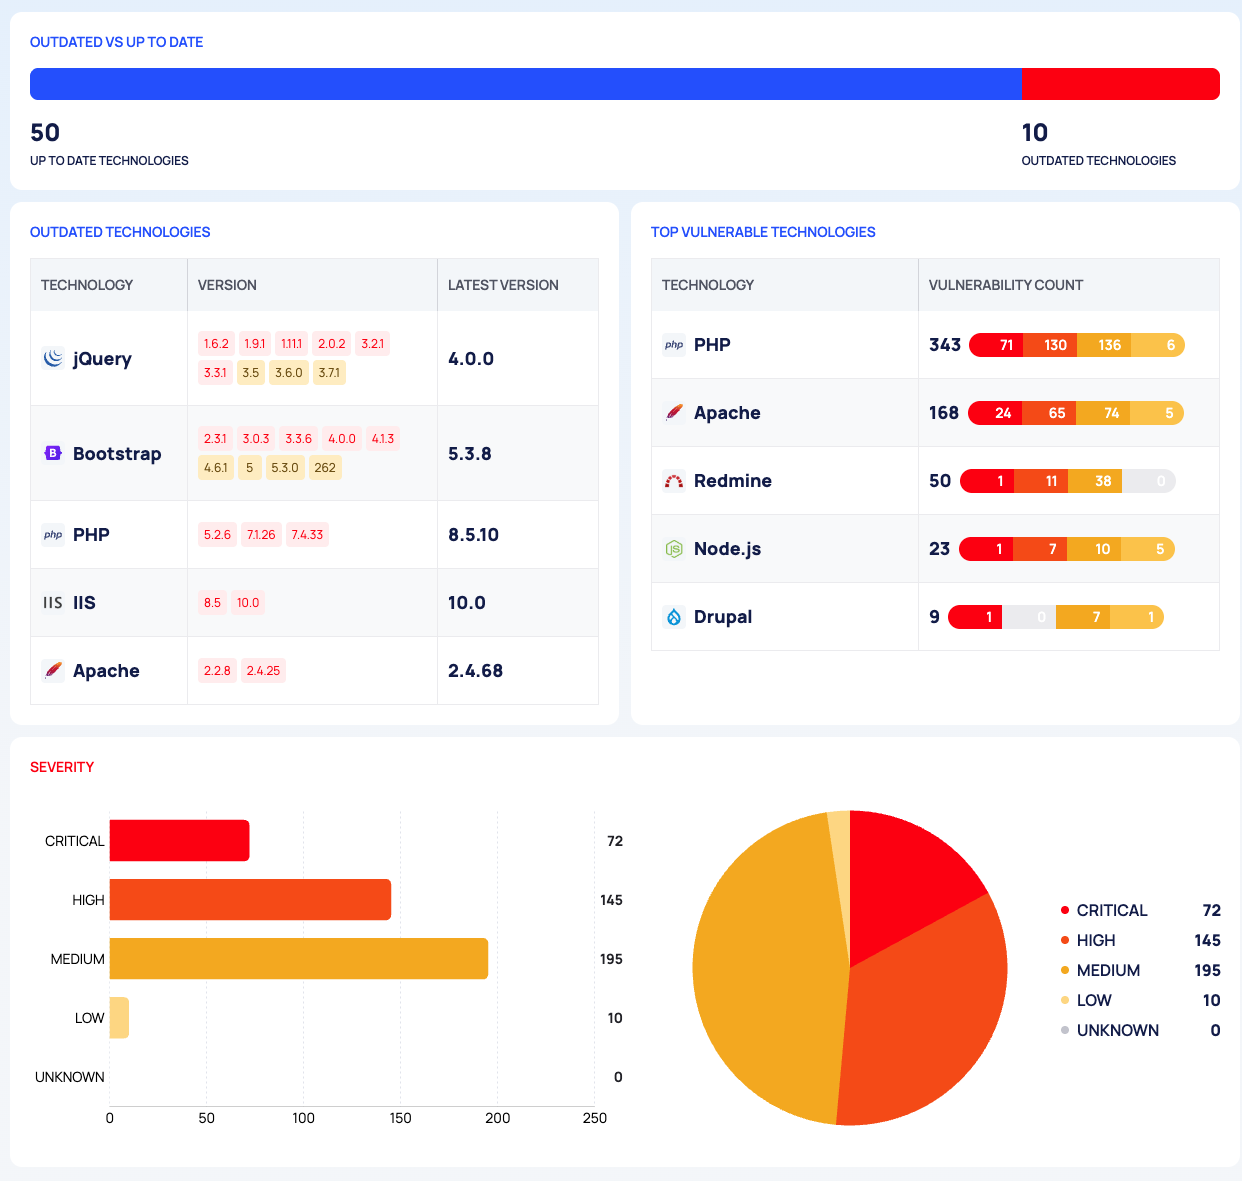This screenshot has width=1242, height=1181.
Task: Click the PHP icon in Top Vulnerable Technologies
Action: click(674, 345)
